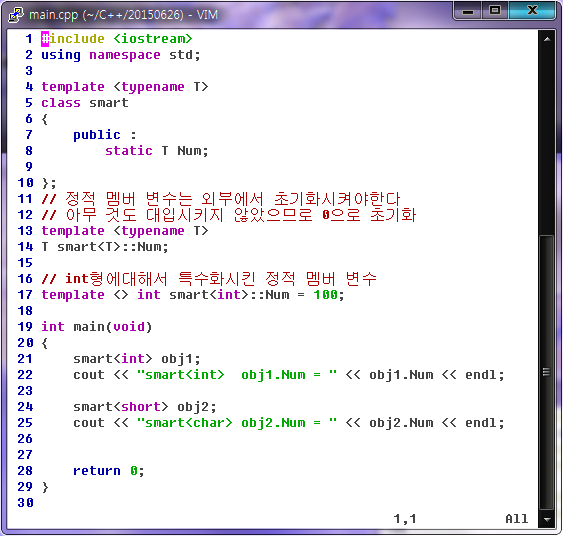
Task: Click the scrollbar up arrow
Action: click(546, 39)
